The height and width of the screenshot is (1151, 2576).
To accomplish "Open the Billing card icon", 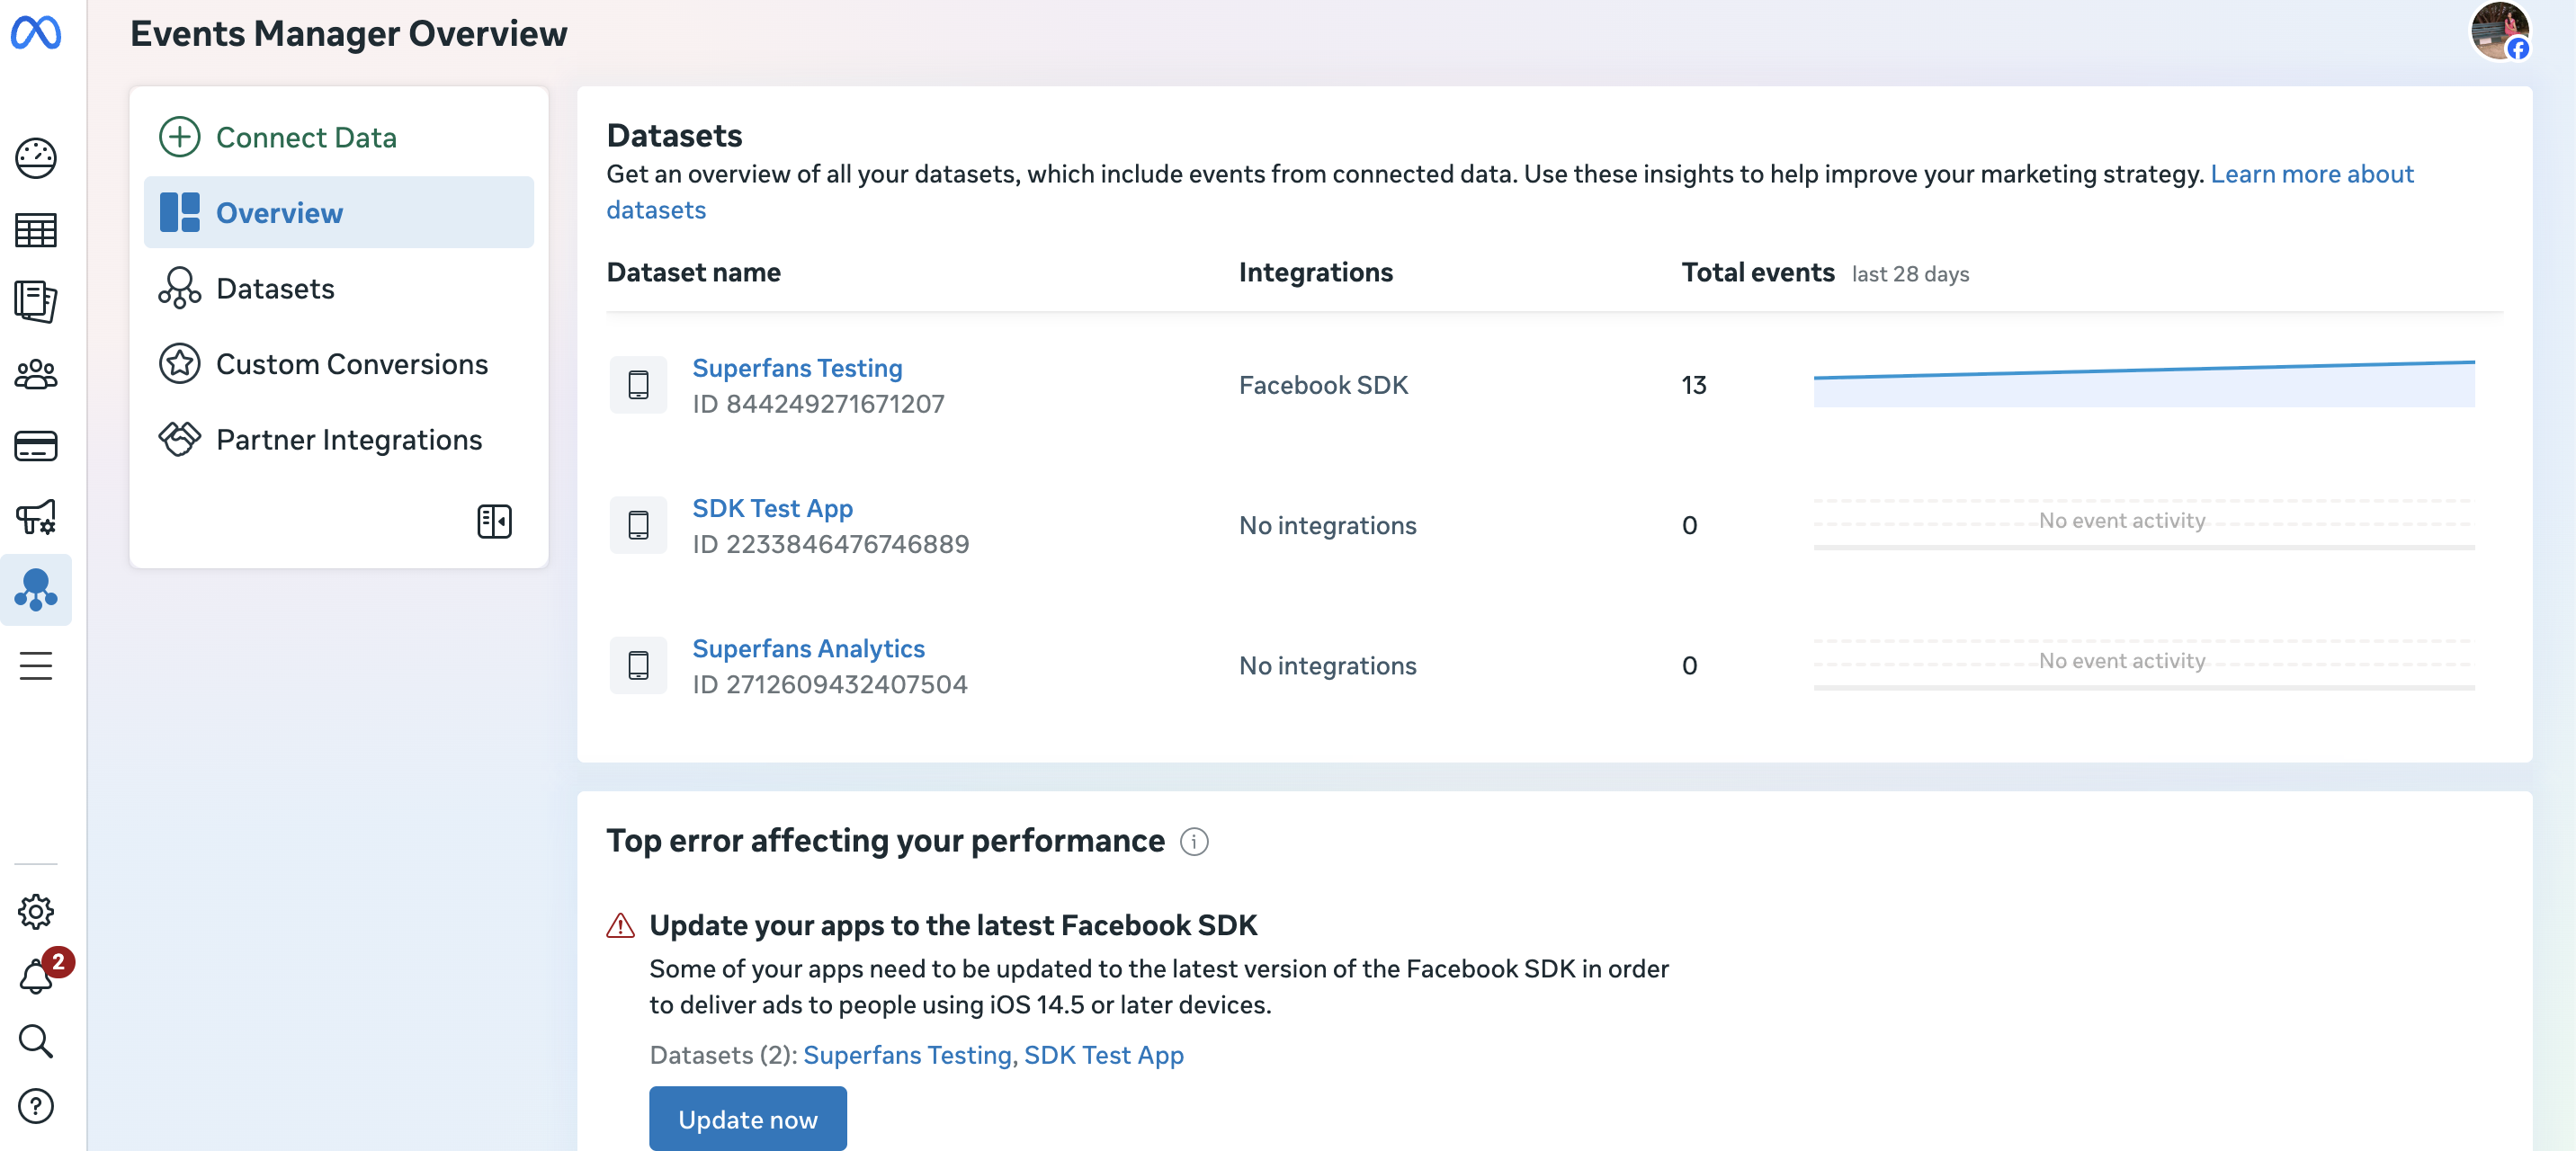I will click(x=36, y=446).
